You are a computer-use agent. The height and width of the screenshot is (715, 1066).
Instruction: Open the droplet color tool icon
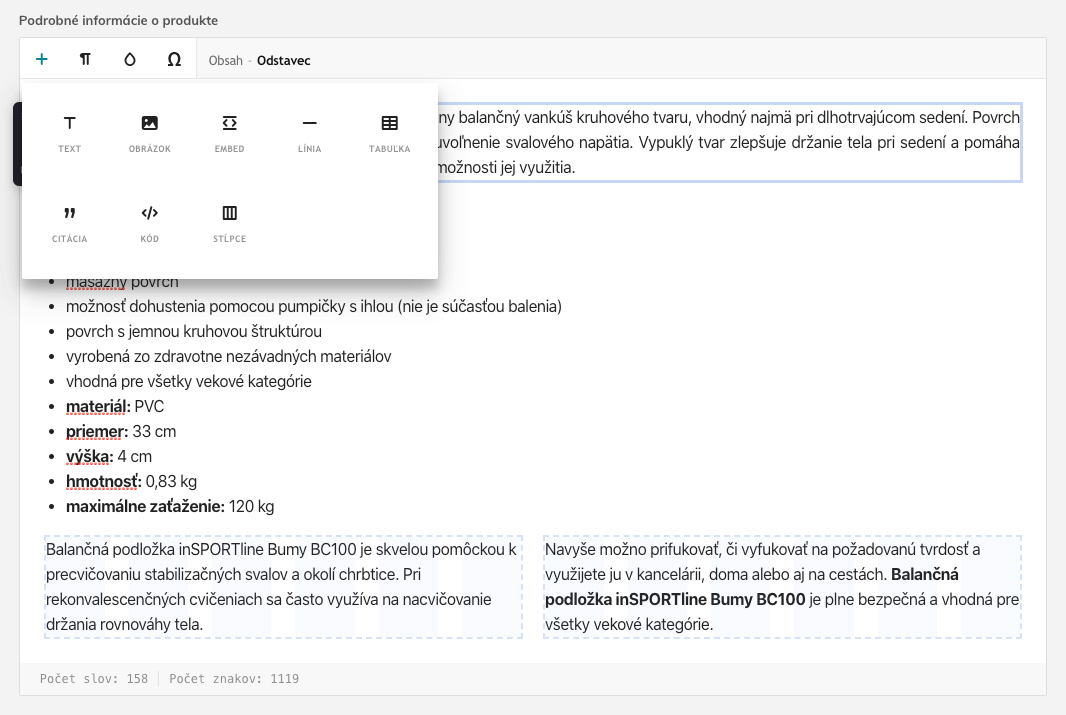click(130, 59)
